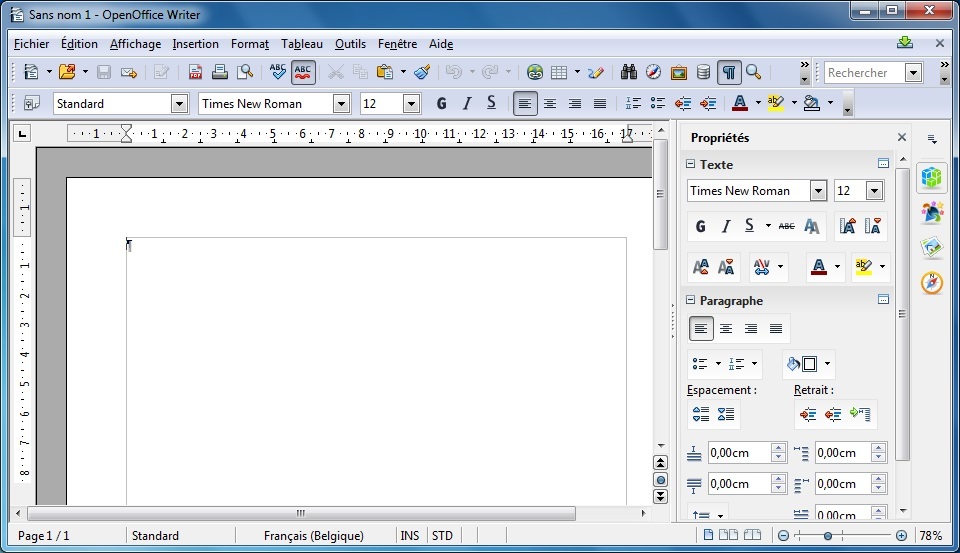960x553 pixels.
Task: Toggle nonprinting characters pilcrow
Action: (x=729, y=72)
